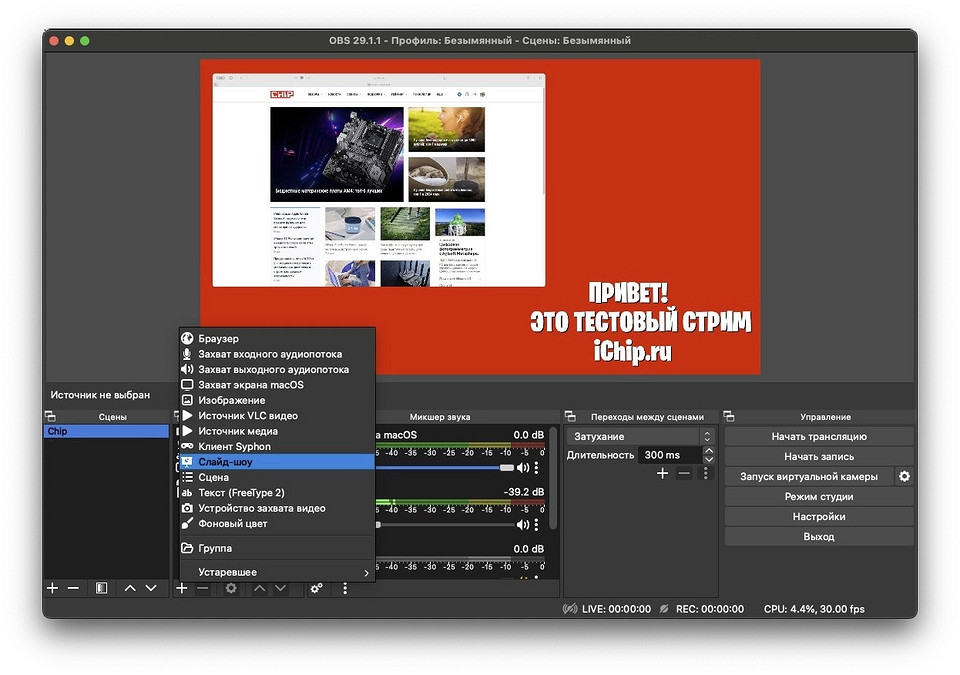Mute the macOS audio capture channel

click(522, 467)
